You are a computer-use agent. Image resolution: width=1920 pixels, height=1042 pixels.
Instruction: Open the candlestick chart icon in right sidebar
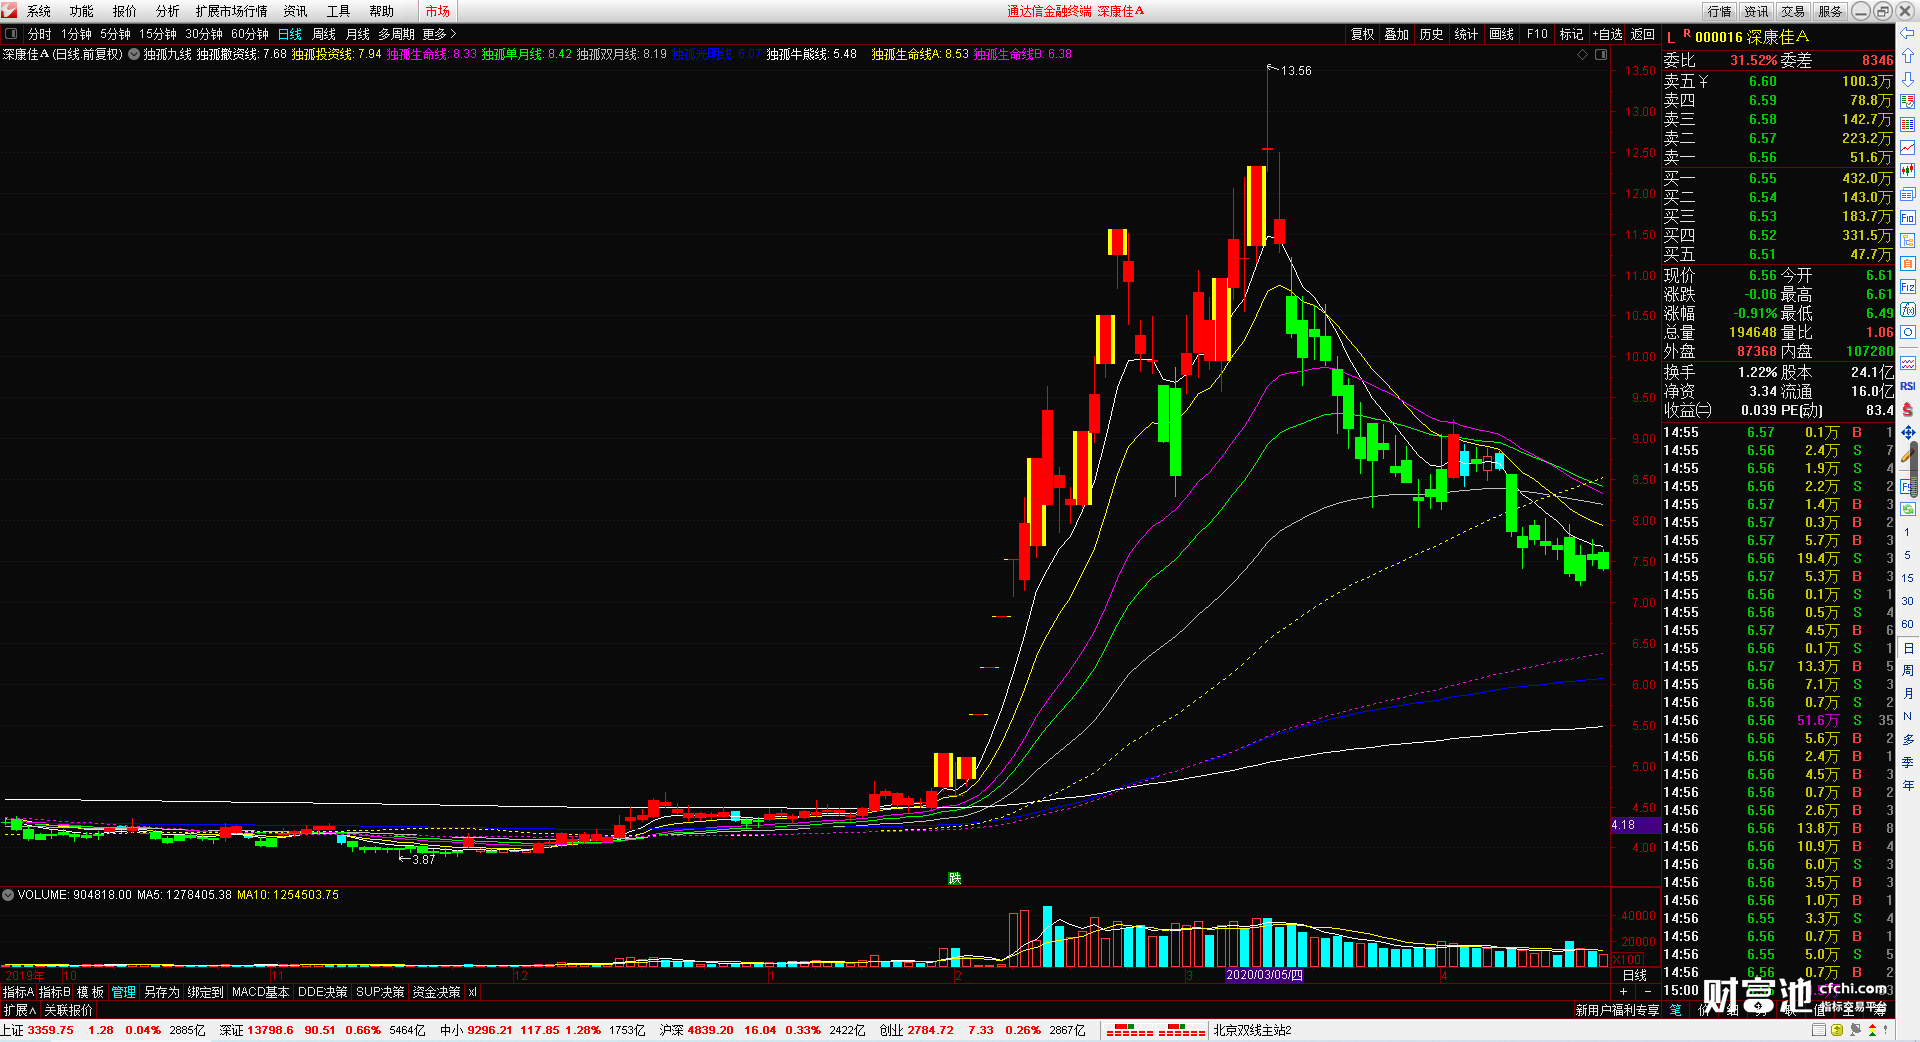tap(1908, 170)
